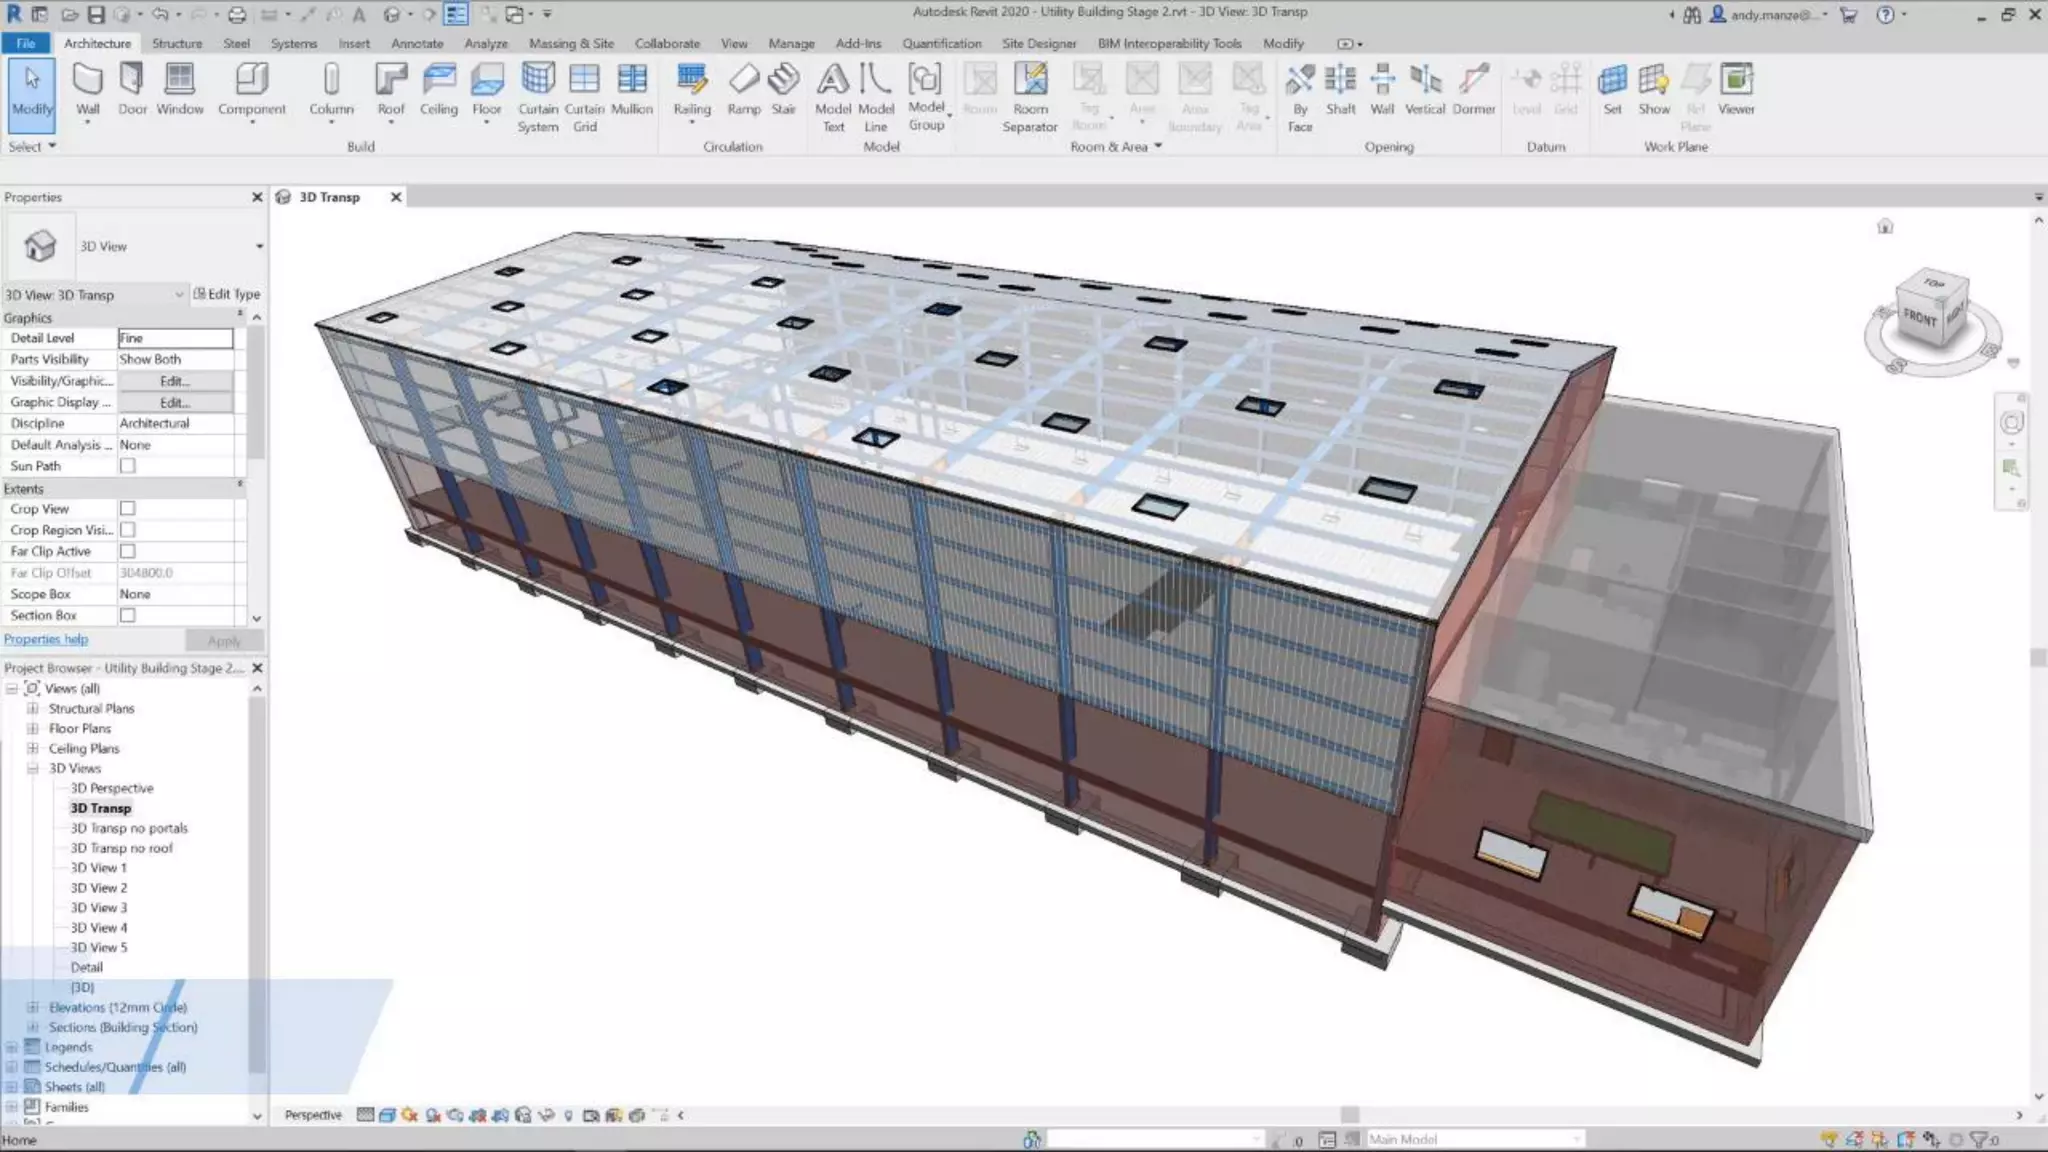The image size is (2048, 1152).
Task: Enable the Sun Path checkbox
Action: 128,466
